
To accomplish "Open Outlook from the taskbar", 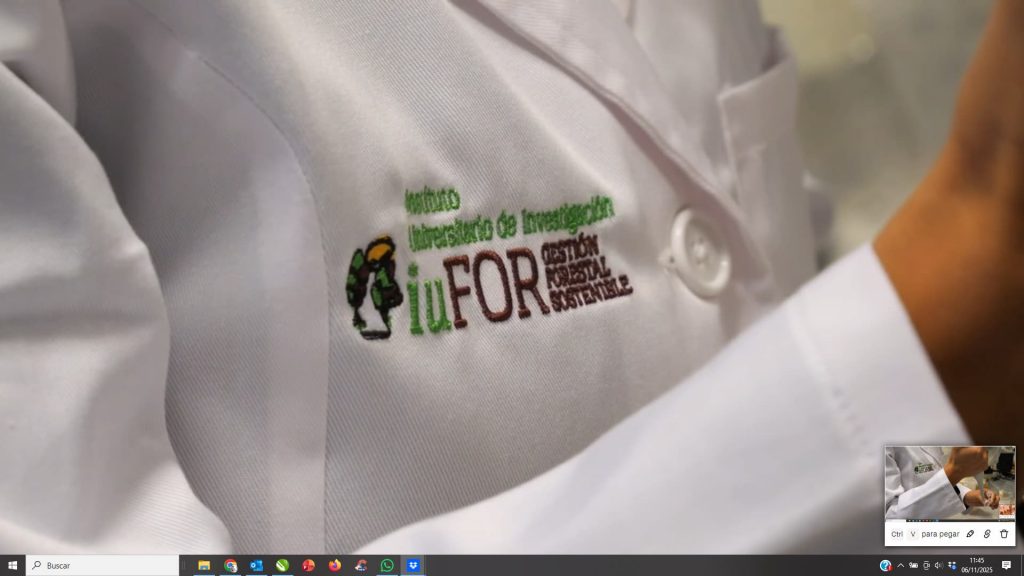I will (257, 566).
